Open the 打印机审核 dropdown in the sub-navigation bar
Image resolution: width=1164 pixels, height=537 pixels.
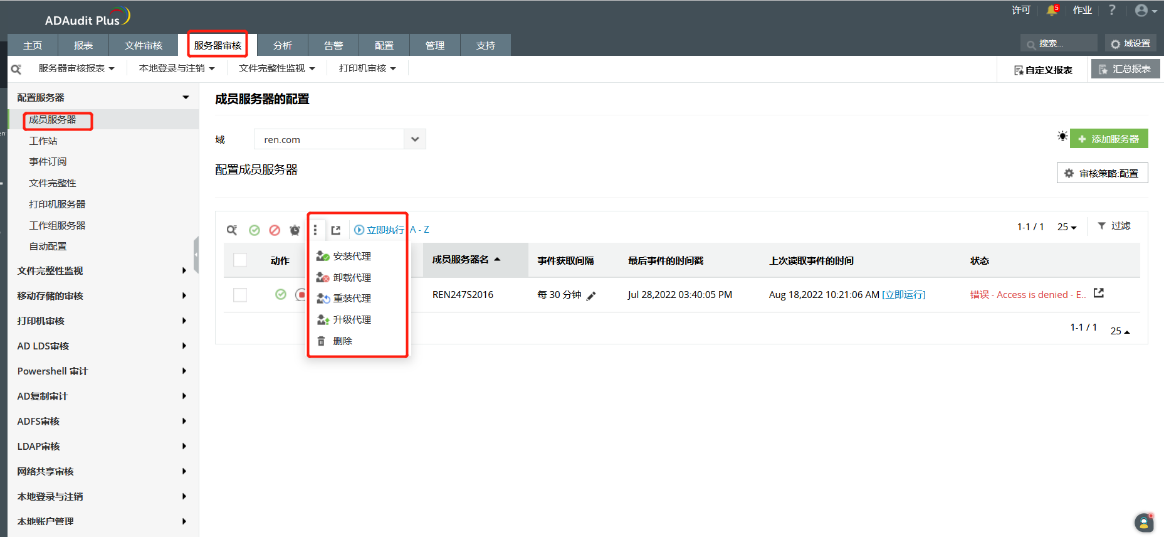367,68
